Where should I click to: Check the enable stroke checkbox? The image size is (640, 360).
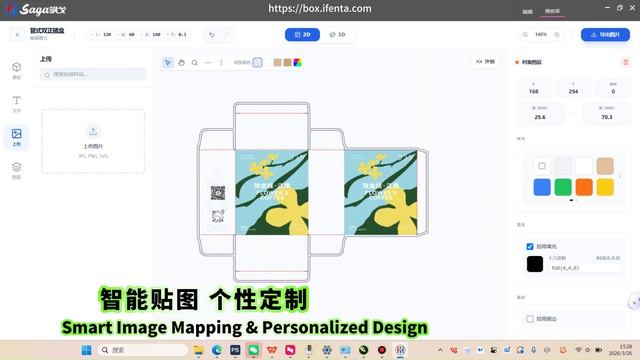pos(530,319)
